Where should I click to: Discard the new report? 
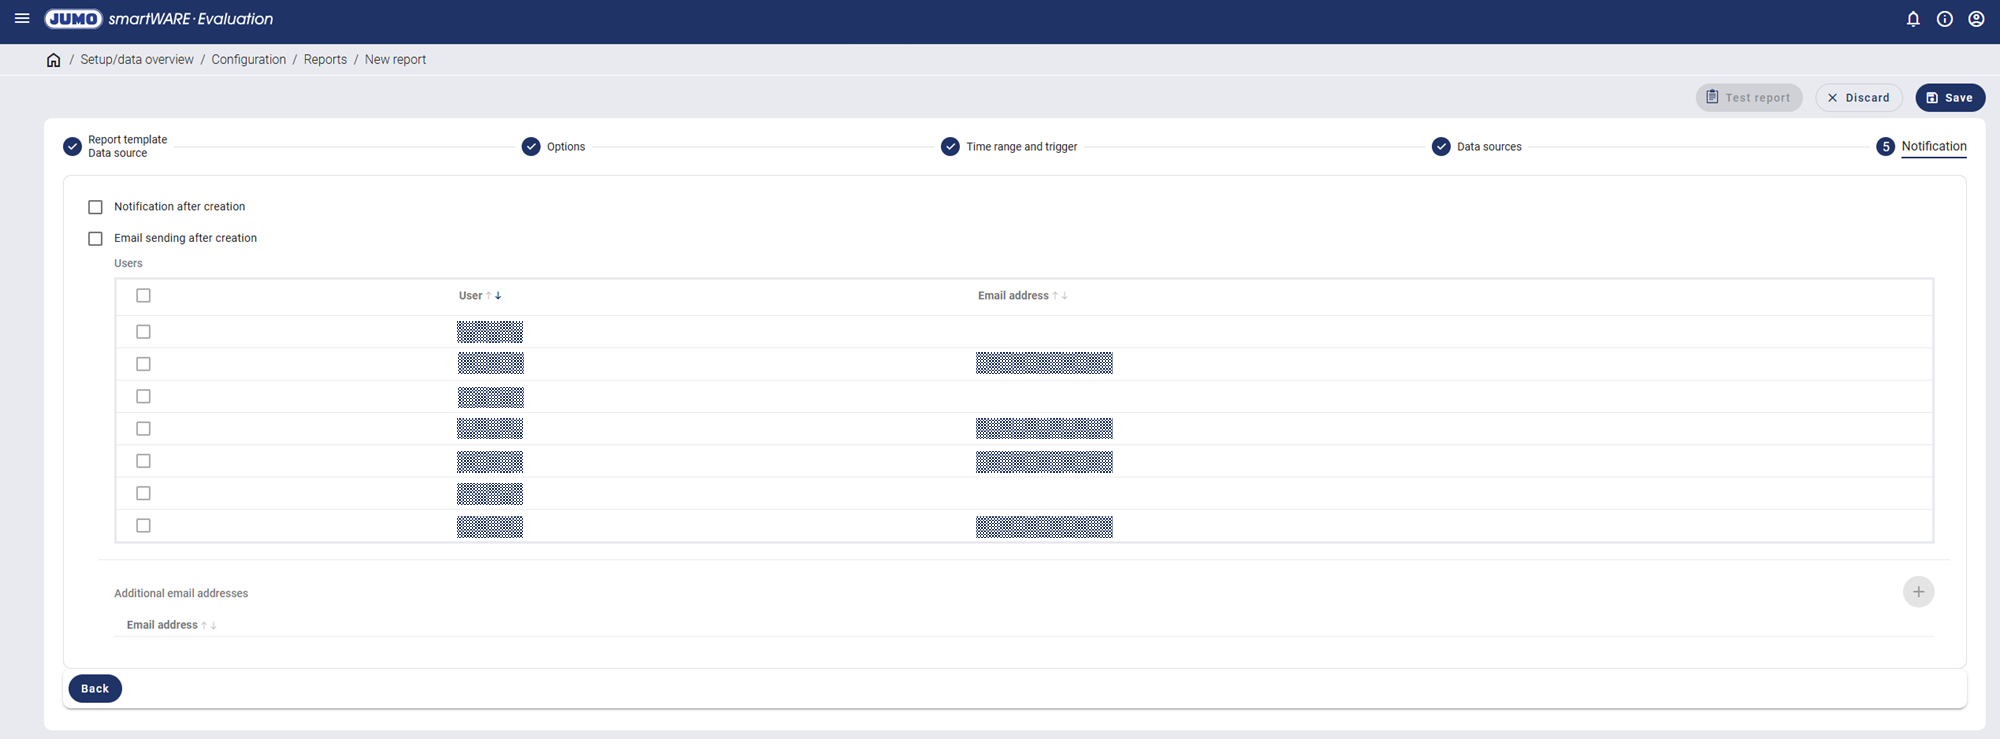point(1858,98)
